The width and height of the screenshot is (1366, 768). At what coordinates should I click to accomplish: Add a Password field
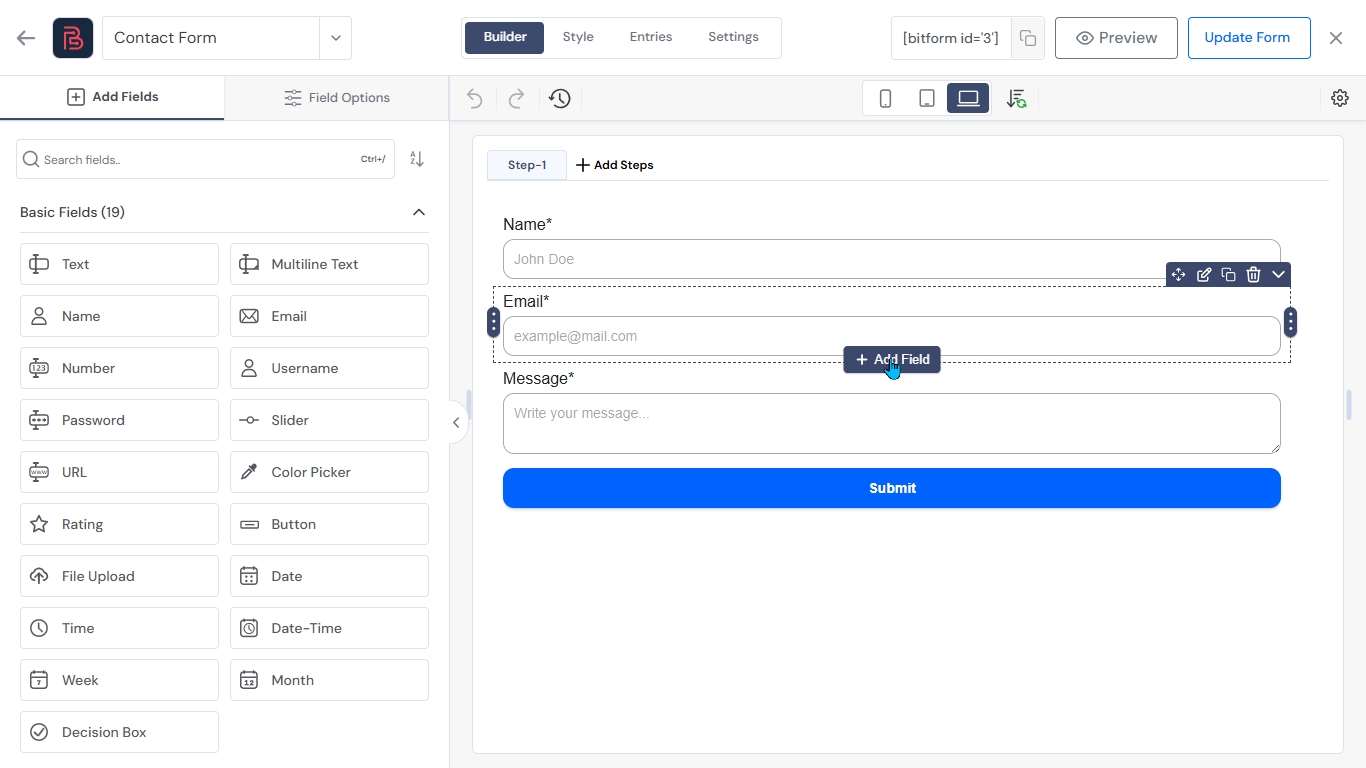119,420
